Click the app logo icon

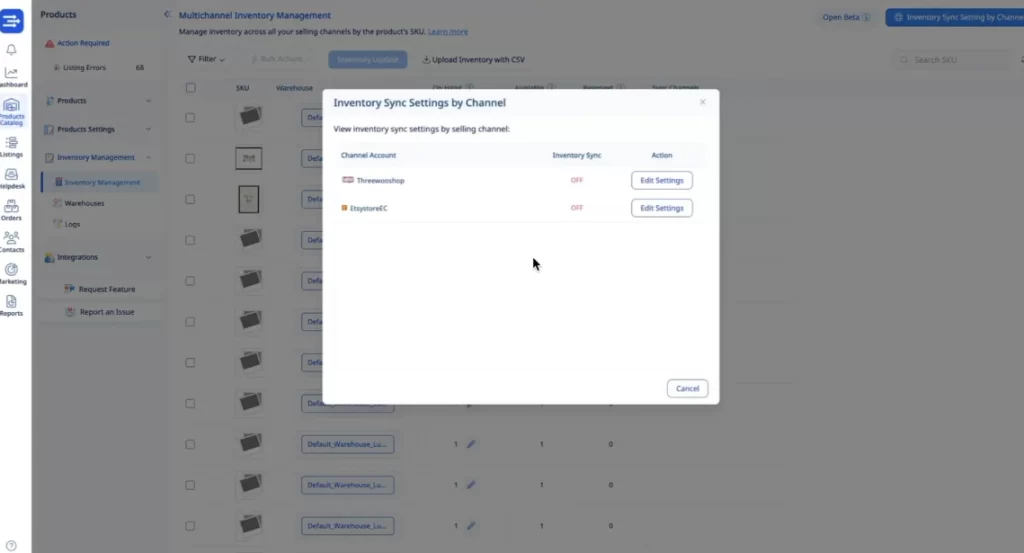[x=12, y=21]
